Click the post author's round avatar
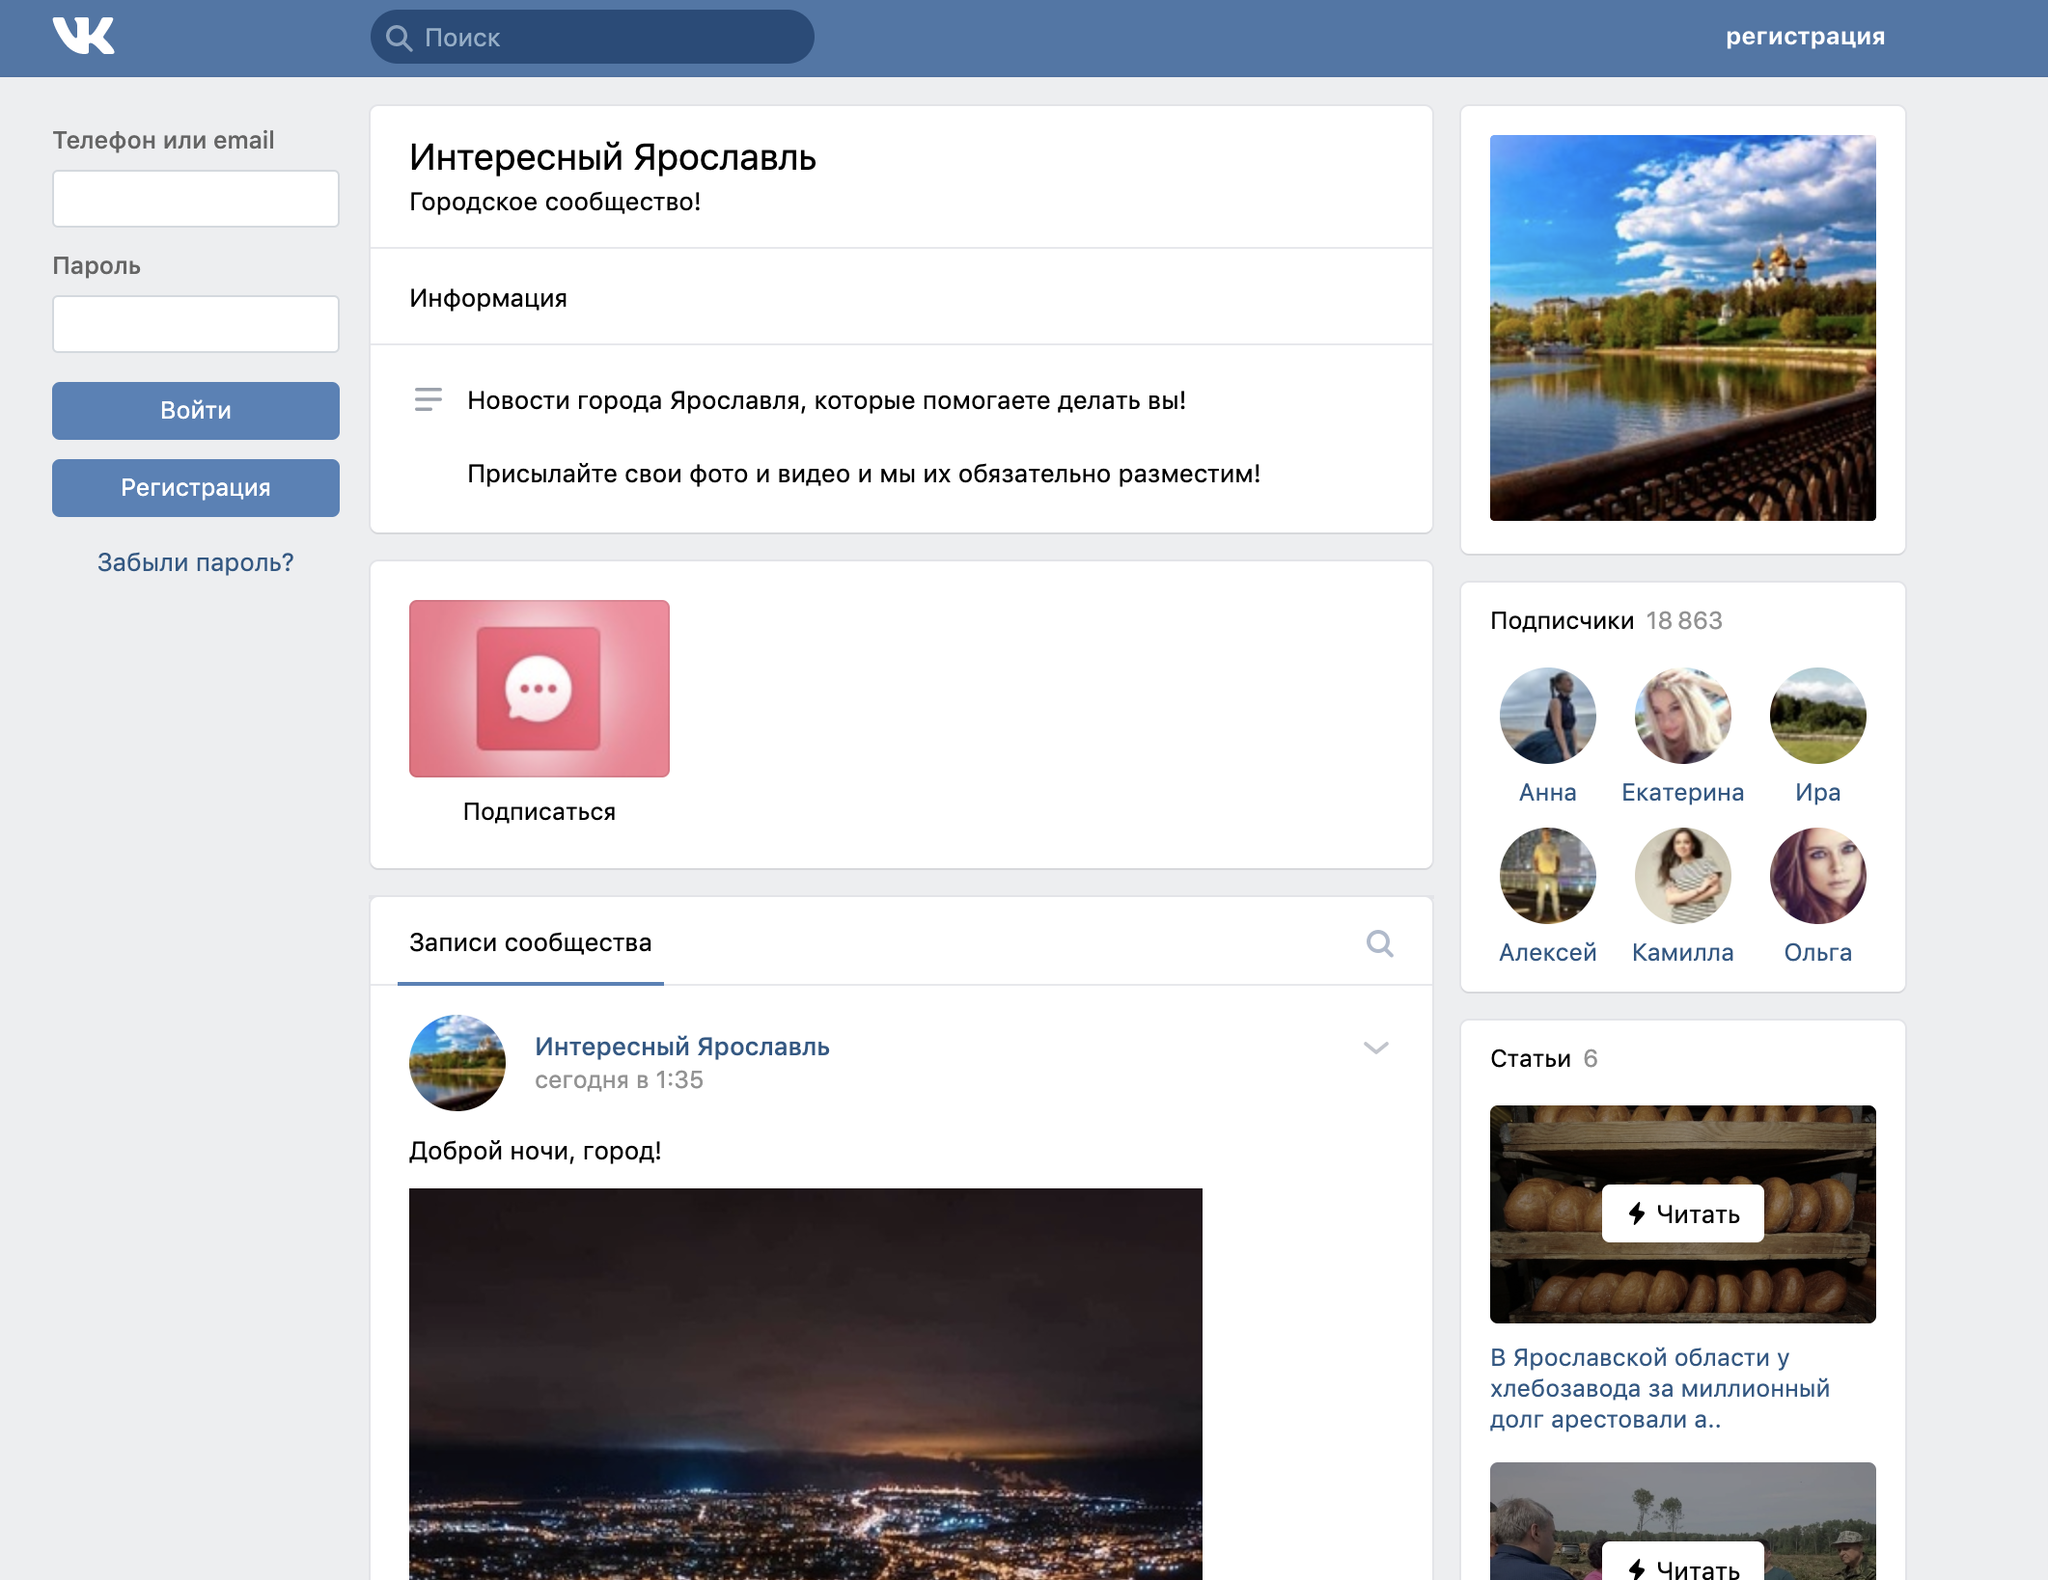 coord(457,1062)
